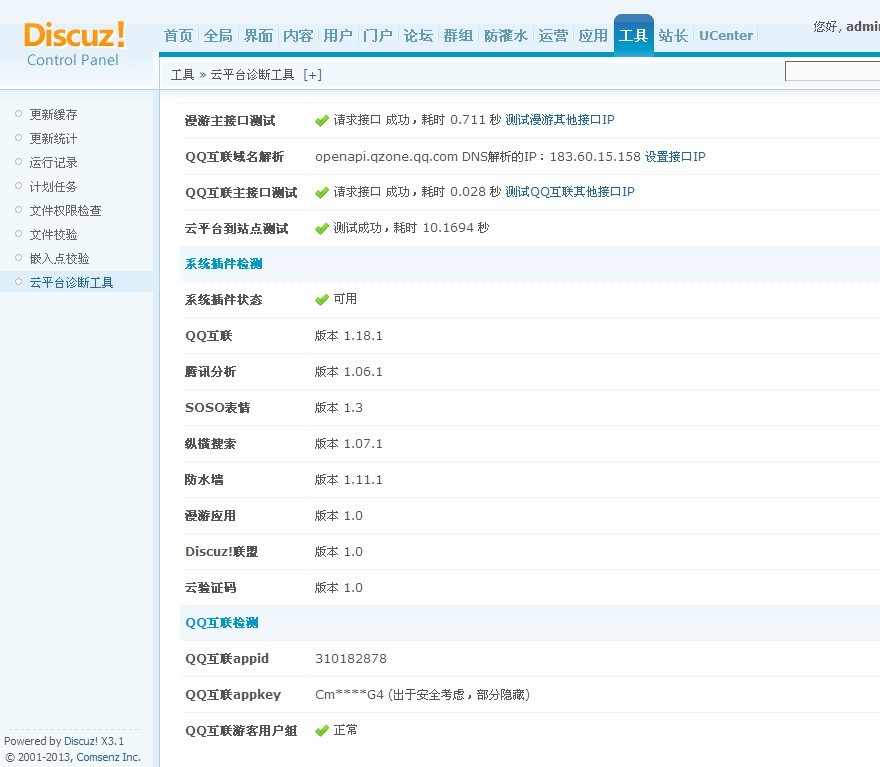Select 更新缓存 in the sidebar
The image size is (880, 767).
pos(53,114)
